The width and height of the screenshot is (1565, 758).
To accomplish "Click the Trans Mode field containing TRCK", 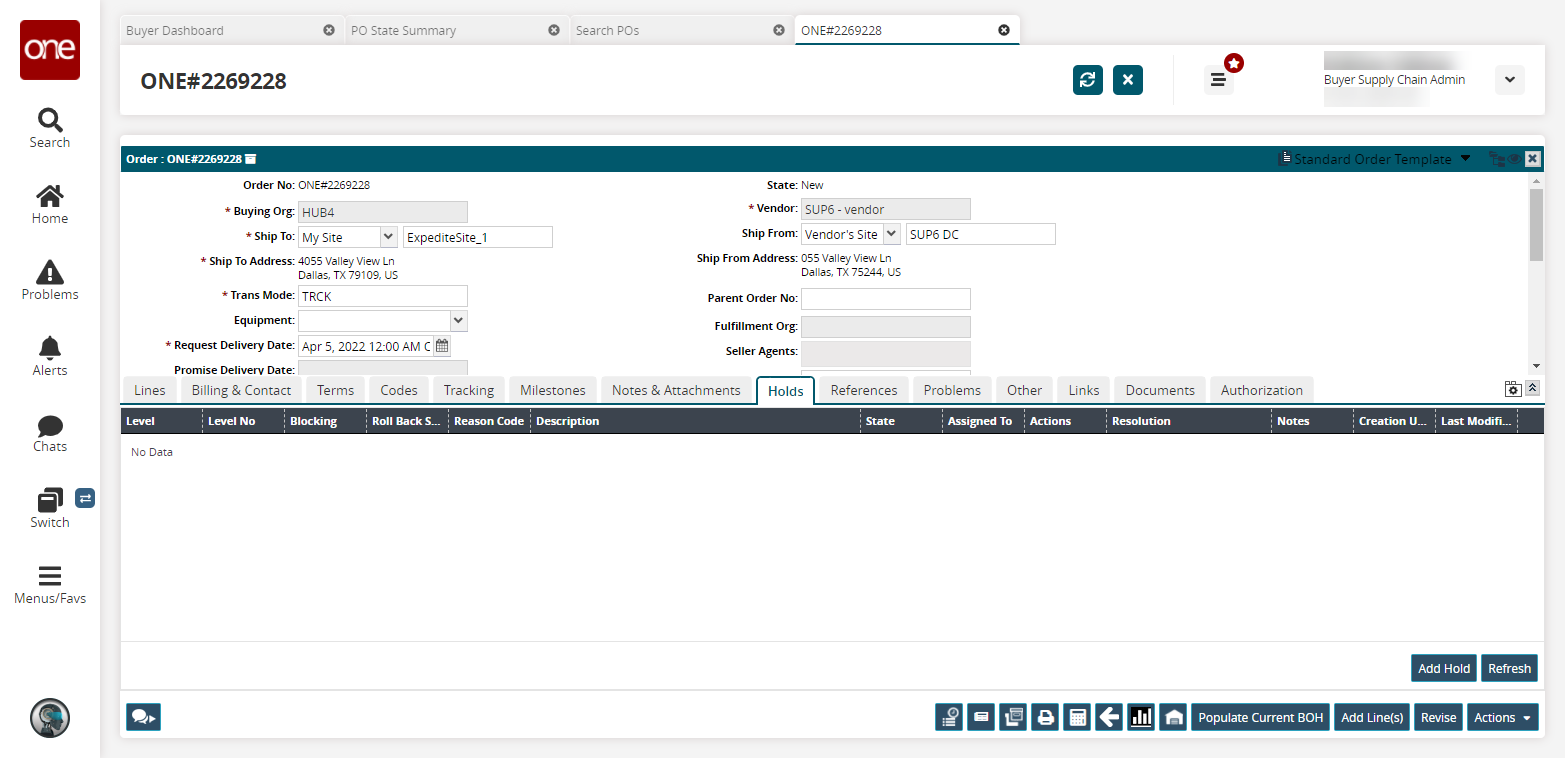I will [x=383, y=296].
